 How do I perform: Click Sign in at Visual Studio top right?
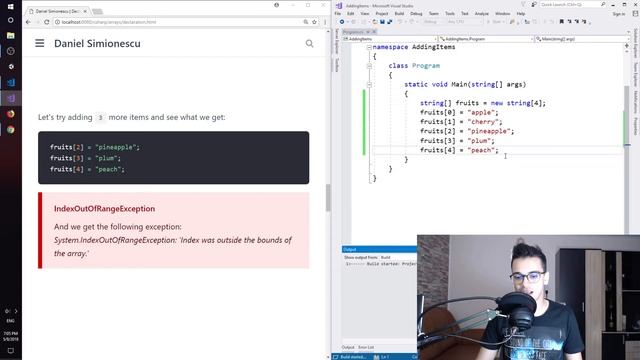coord(618,14)
